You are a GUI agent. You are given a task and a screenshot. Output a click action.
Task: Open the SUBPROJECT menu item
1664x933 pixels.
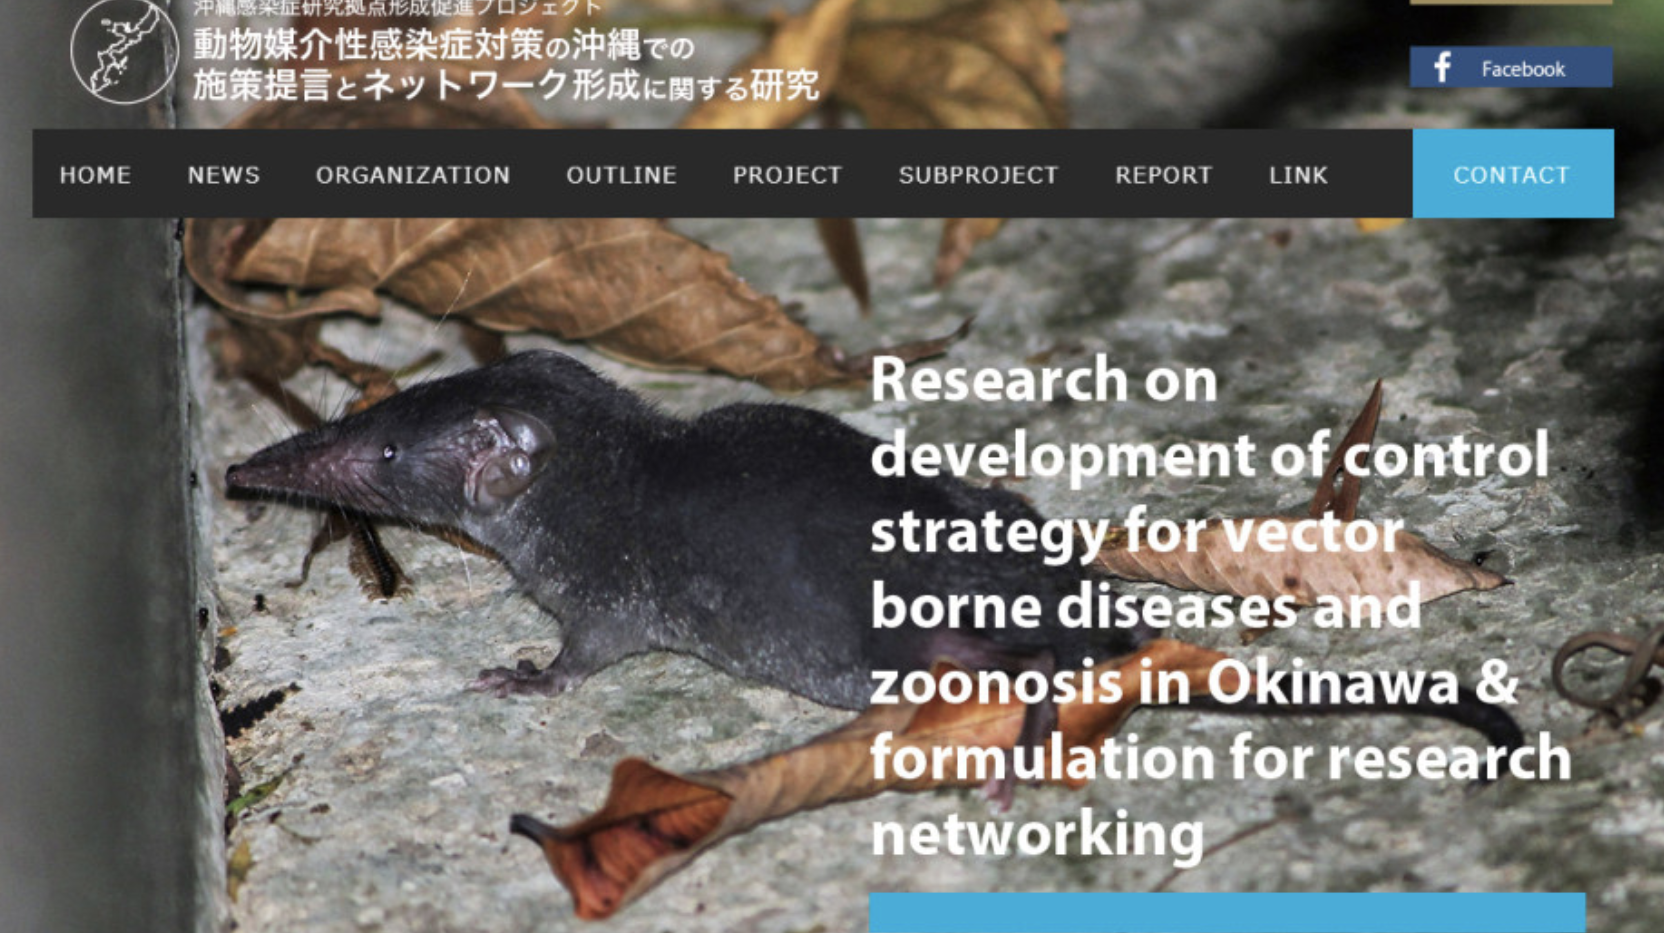[978, 175]
